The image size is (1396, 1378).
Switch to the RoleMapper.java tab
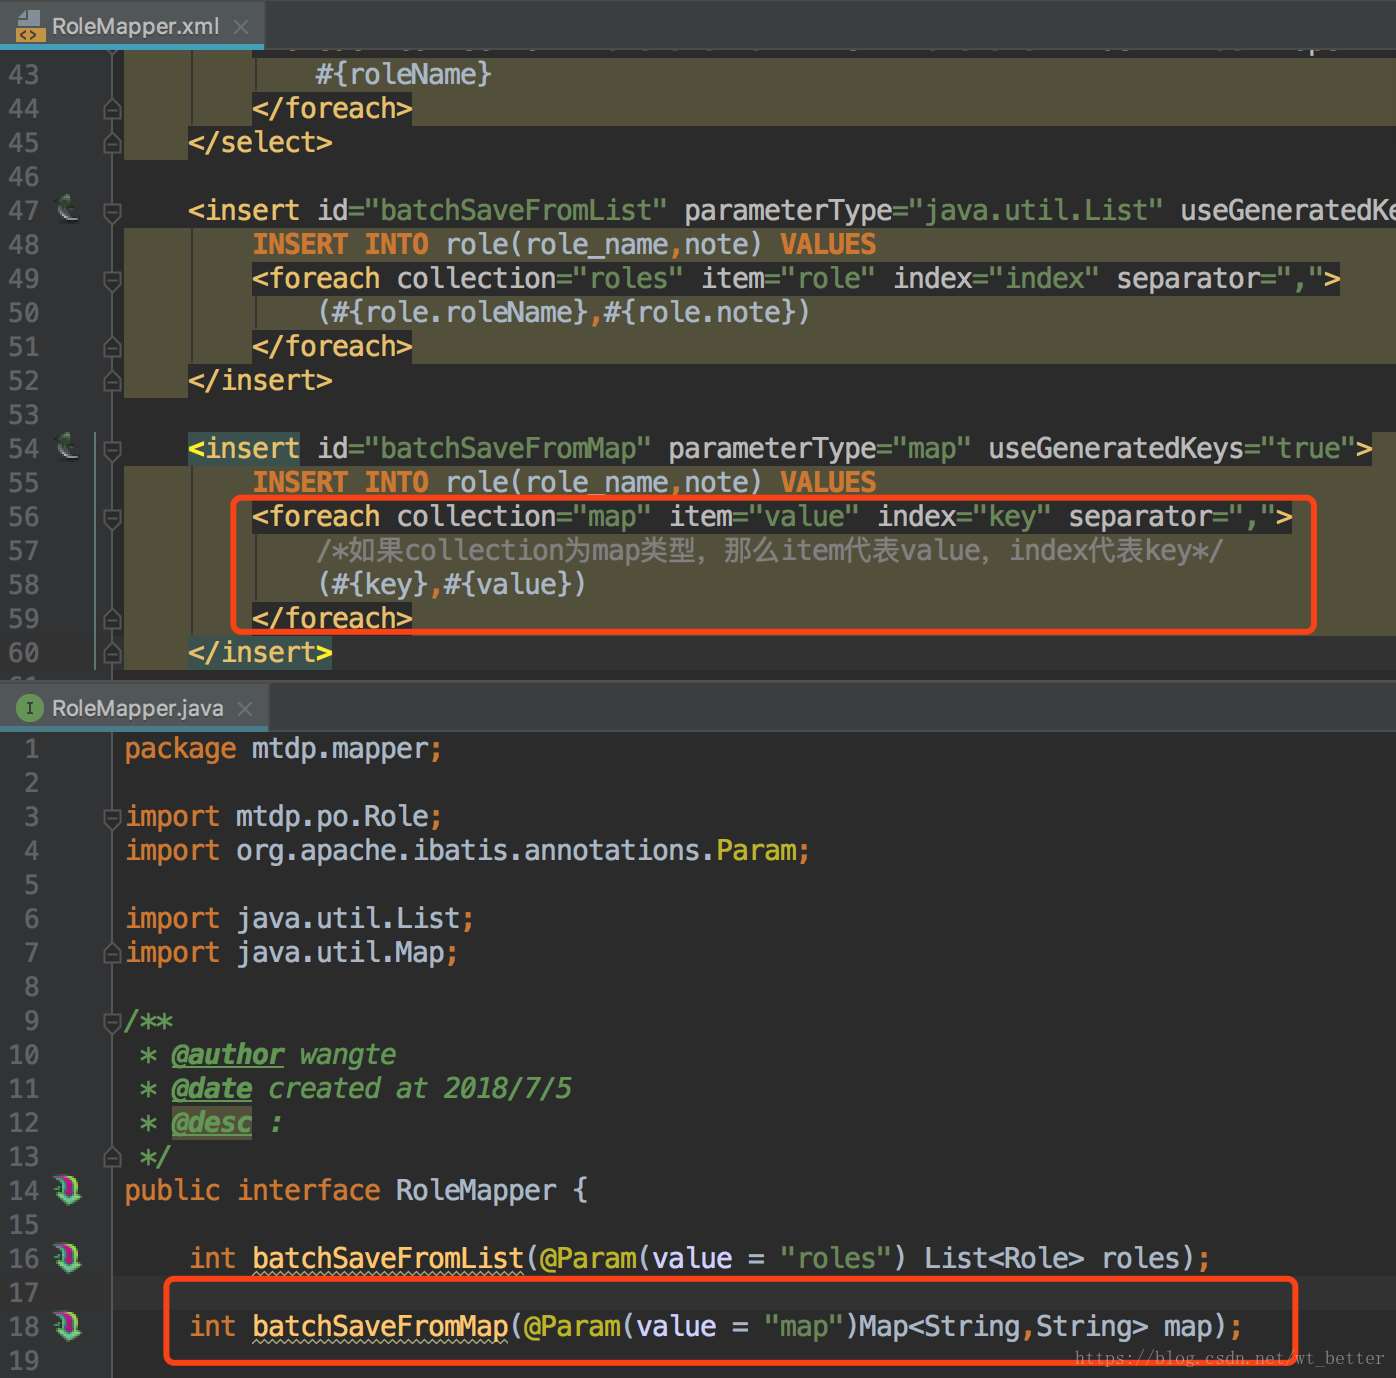click(137, 708)
